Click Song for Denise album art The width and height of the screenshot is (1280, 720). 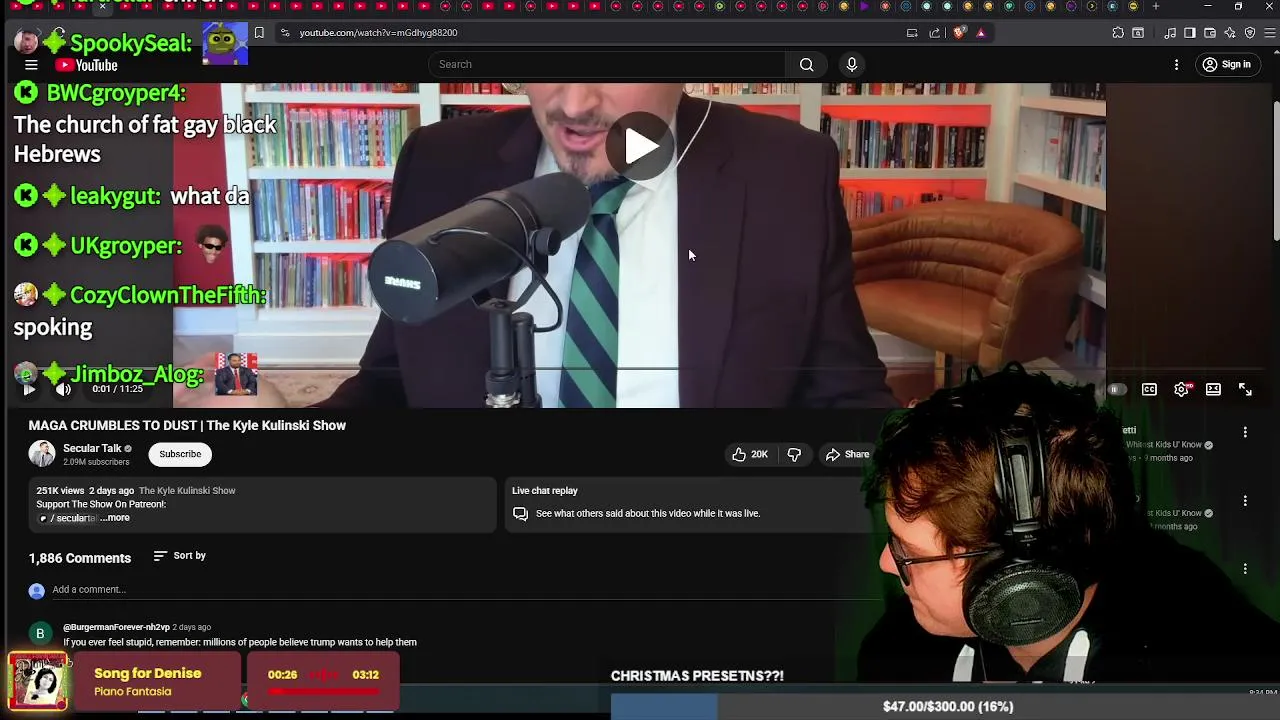pos(38,682)
